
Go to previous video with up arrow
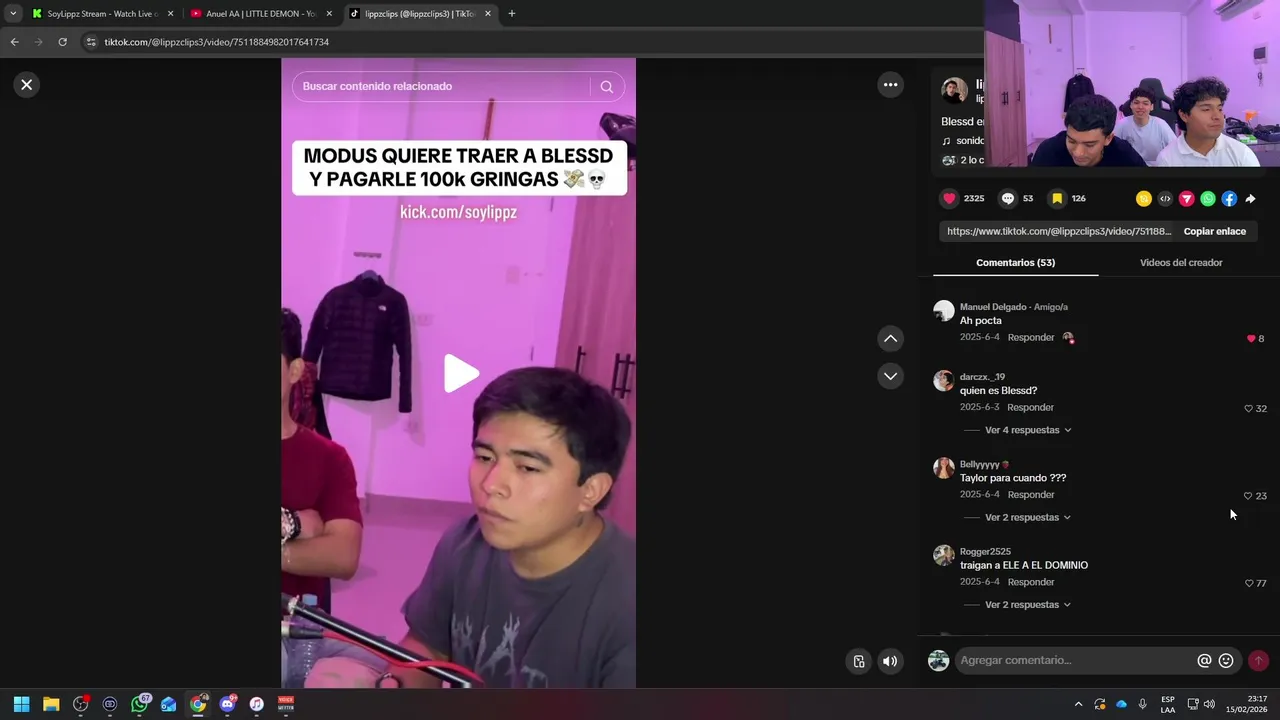point(890,339)
